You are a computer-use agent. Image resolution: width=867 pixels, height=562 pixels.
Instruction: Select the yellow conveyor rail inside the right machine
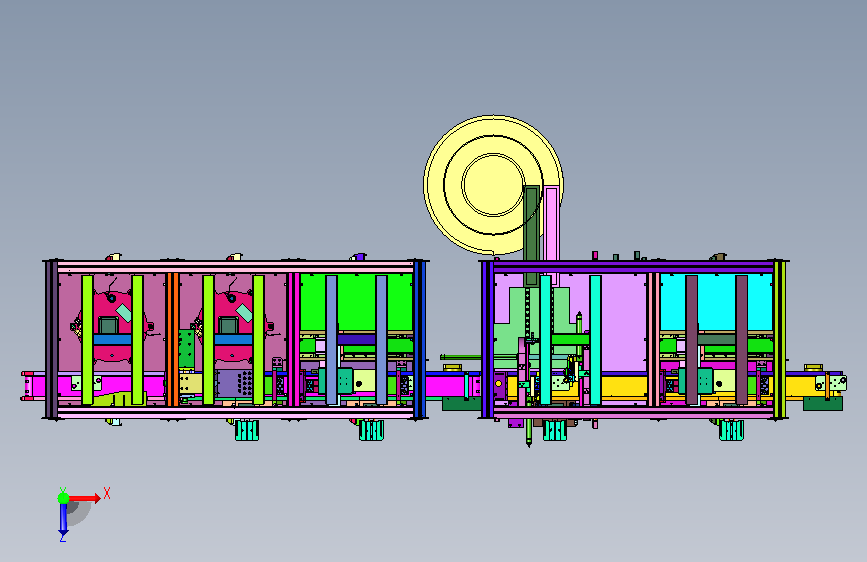coord(624,386)
